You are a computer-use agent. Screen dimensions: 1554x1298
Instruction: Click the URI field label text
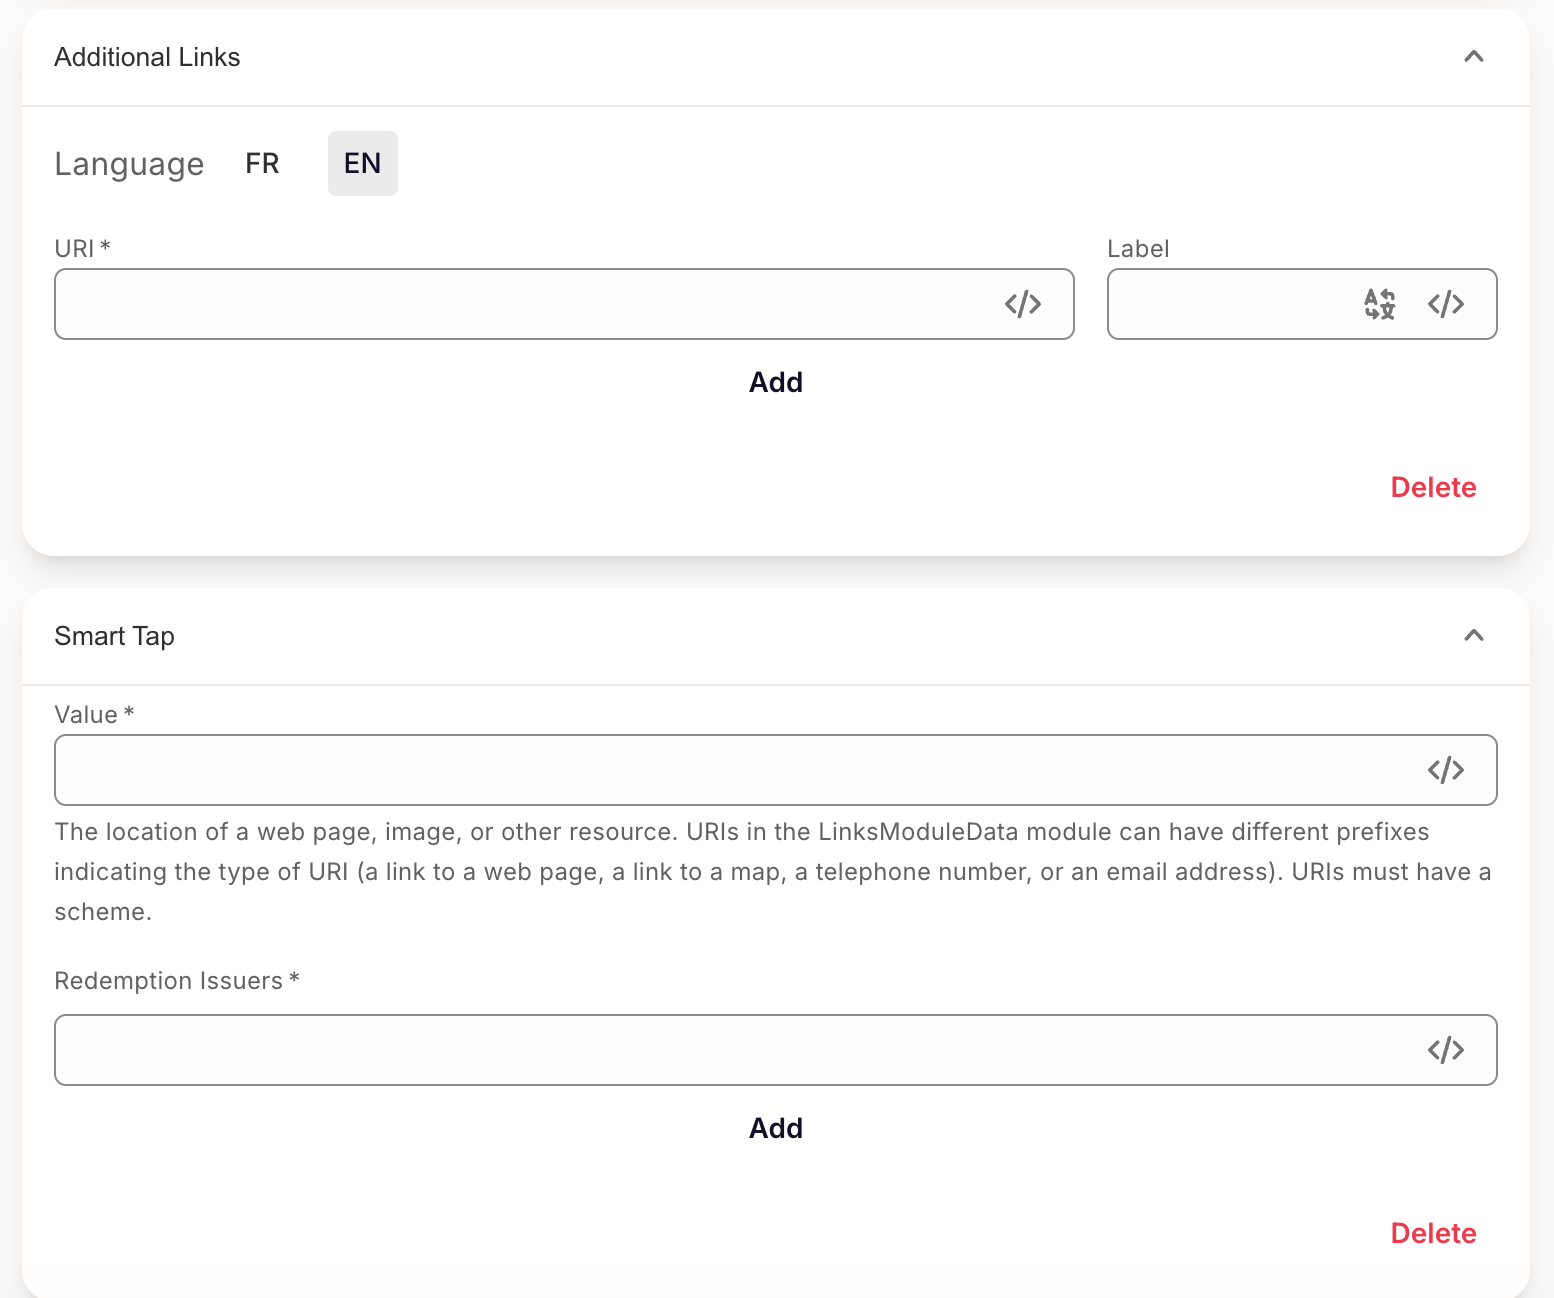[x=75, y=249]
